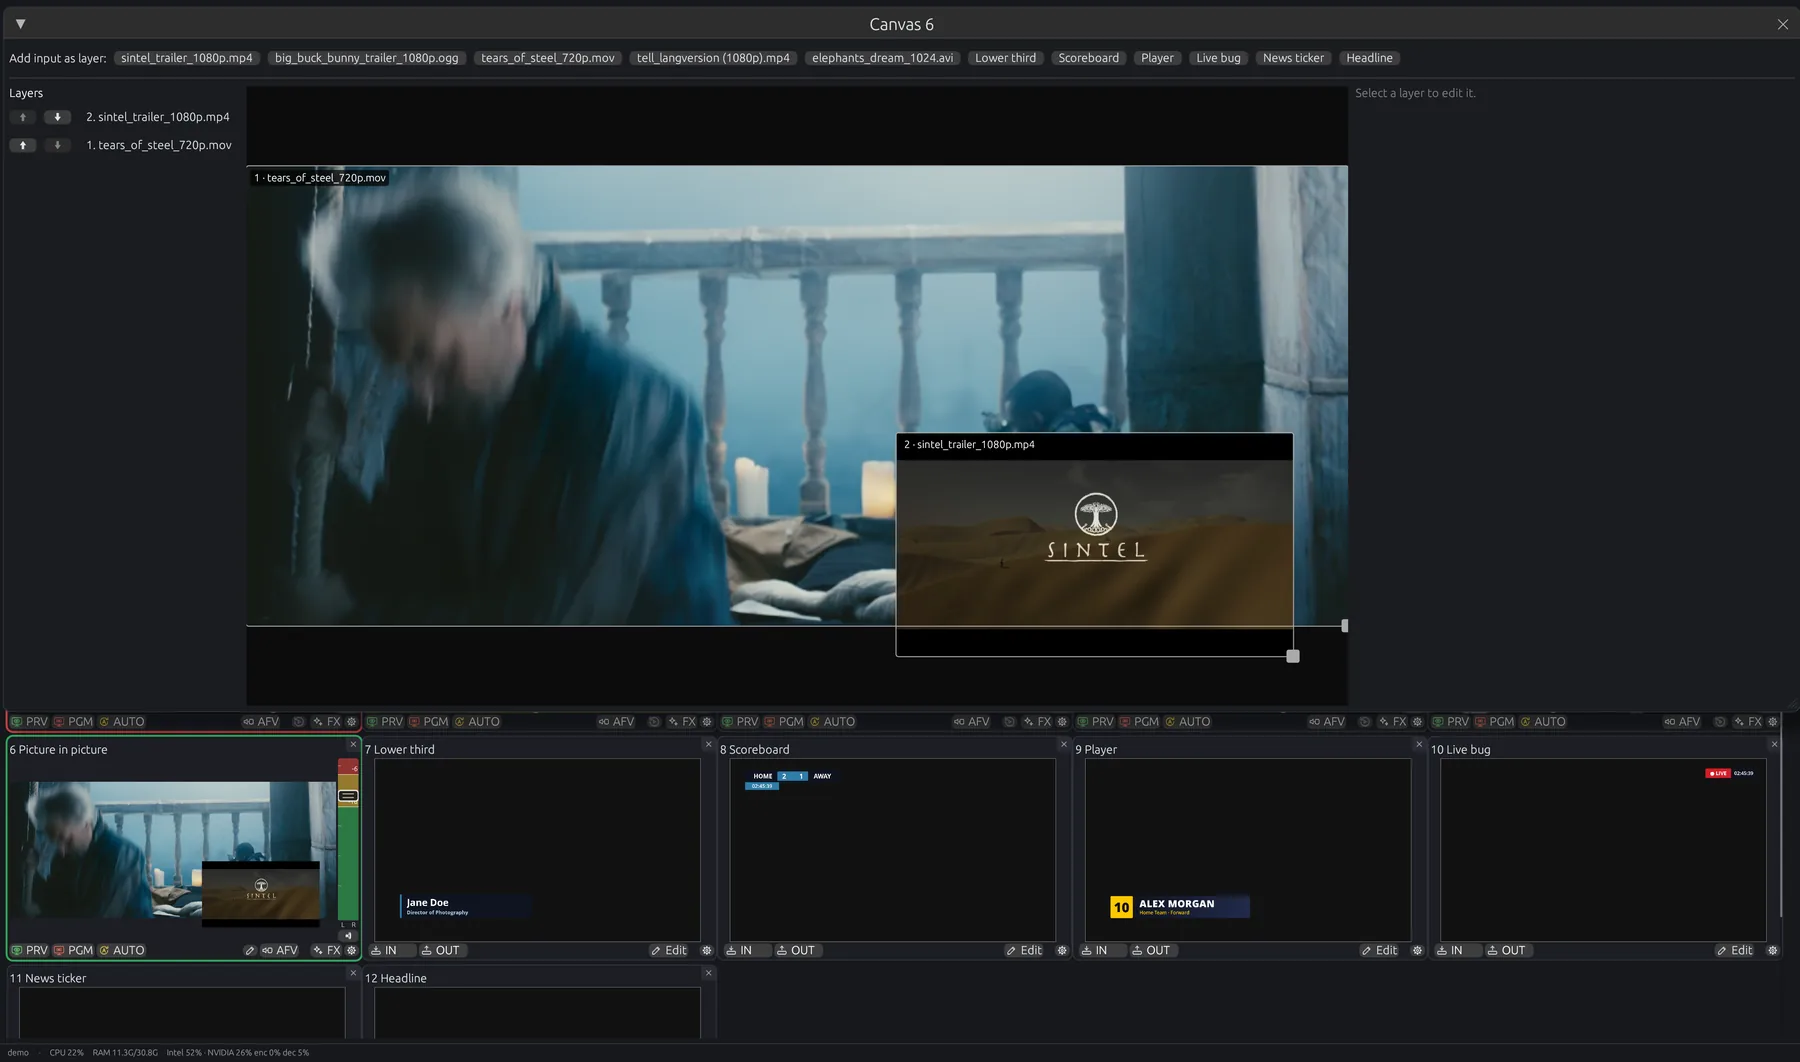Viewport: 1800px width, 1062px height.
Task: Add Scoreboard input as layer
Action: pos(1088,58)
